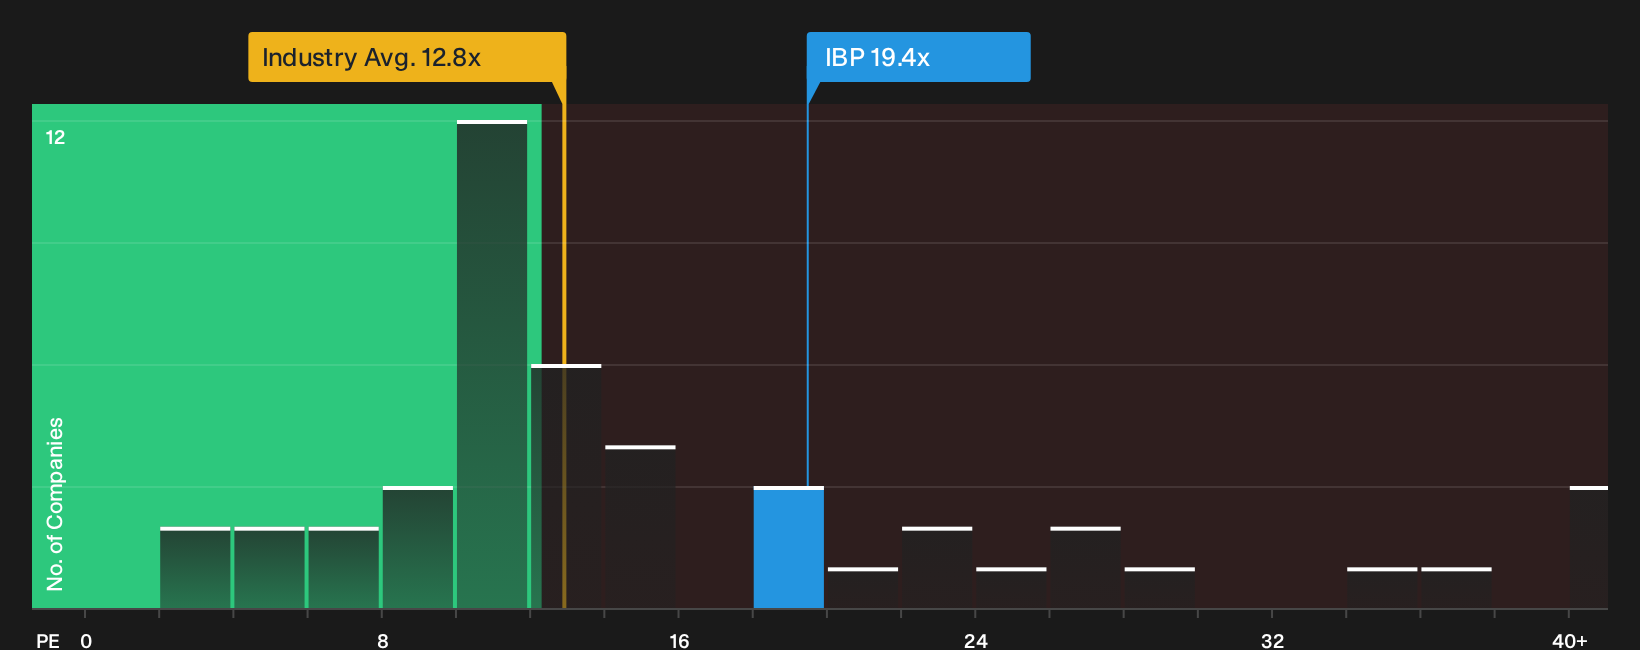
Task: Click the x-axis label 32
Action: 1272,640
